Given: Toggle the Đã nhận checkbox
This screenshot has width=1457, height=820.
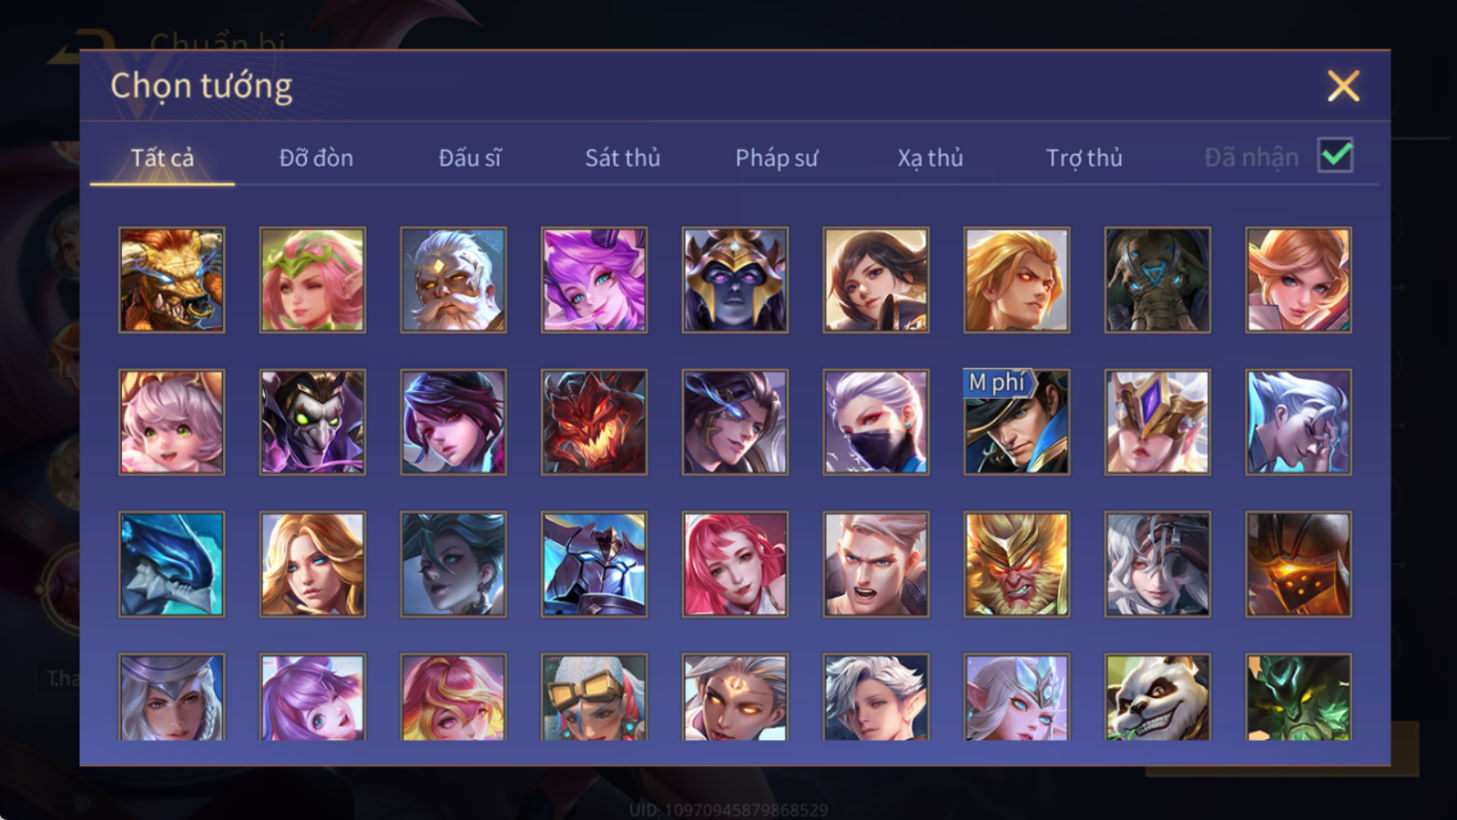Looking at the screenshot, I should pos(1336,156).
